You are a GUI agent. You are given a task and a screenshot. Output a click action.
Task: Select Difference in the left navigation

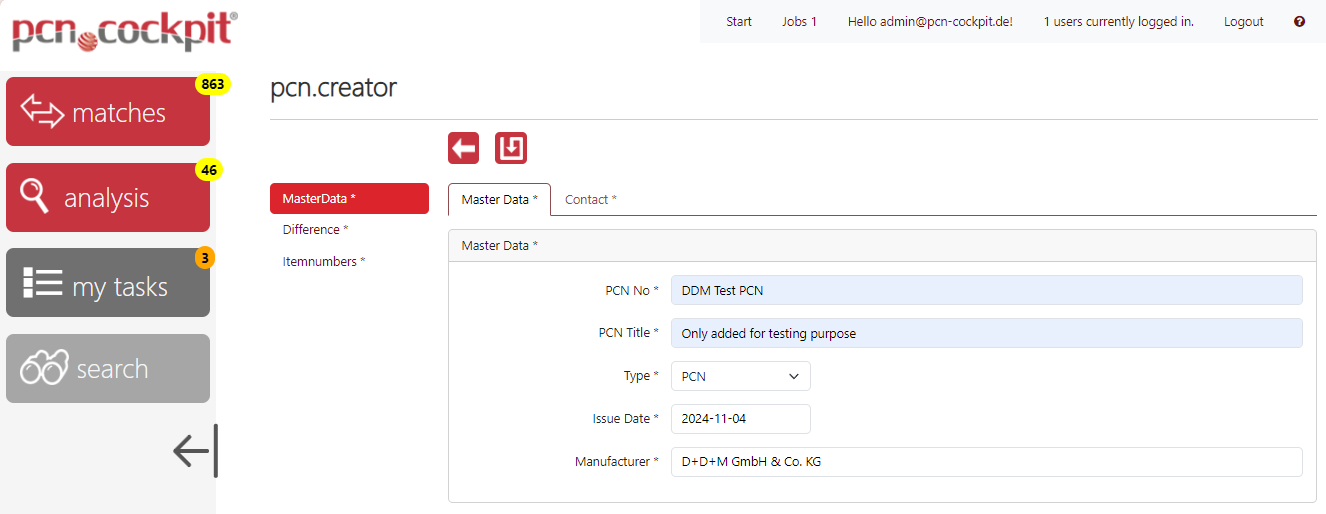tap(315, 230)
